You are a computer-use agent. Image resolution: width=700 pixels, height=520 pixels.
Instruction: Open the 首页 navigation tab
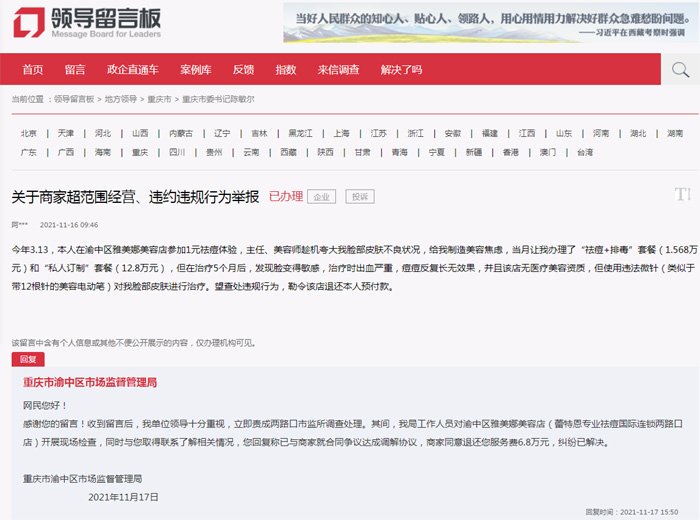click(32, 69)
